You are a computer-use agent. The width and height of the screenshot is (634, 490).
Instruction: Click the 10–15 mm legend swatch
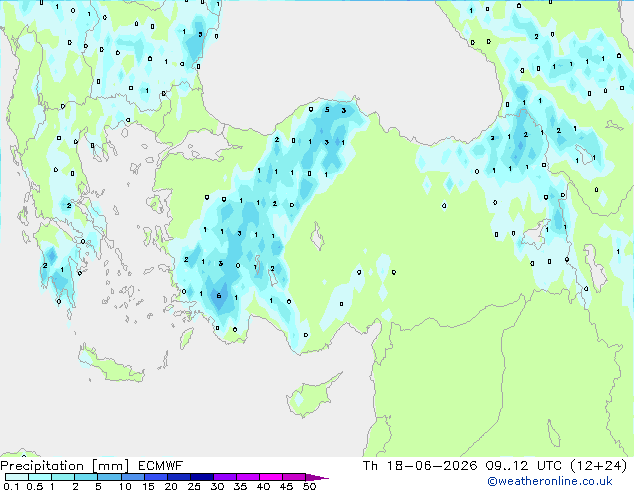pyautogui.click(x=132, y=477)
